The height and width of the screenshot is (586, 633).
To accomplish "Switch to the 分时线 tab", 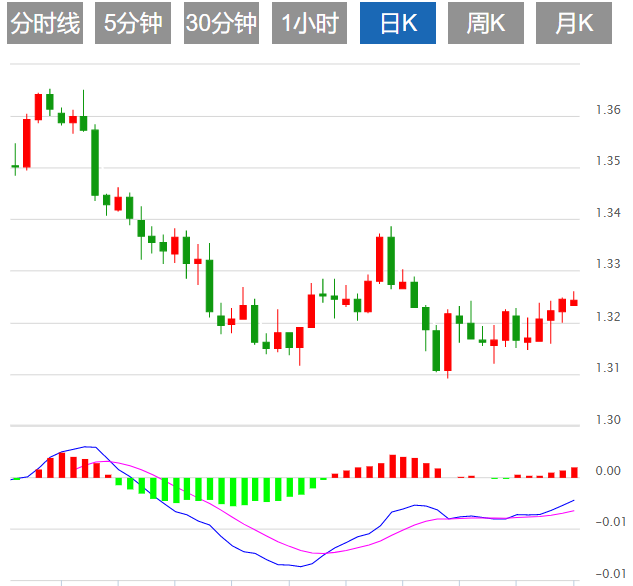I will click(x=45, y=23).
